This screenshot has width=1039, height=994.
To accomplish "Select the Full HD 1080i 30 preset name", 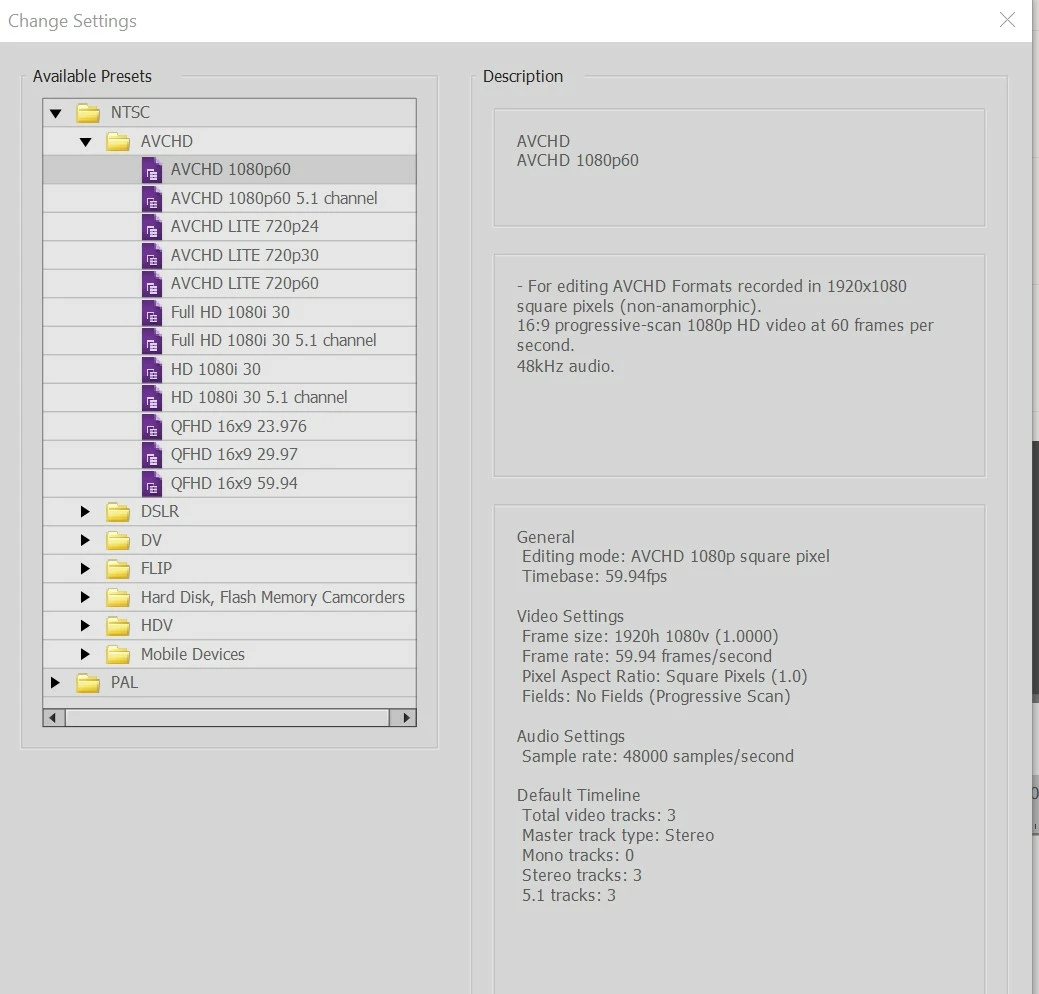I will (230, 312).
